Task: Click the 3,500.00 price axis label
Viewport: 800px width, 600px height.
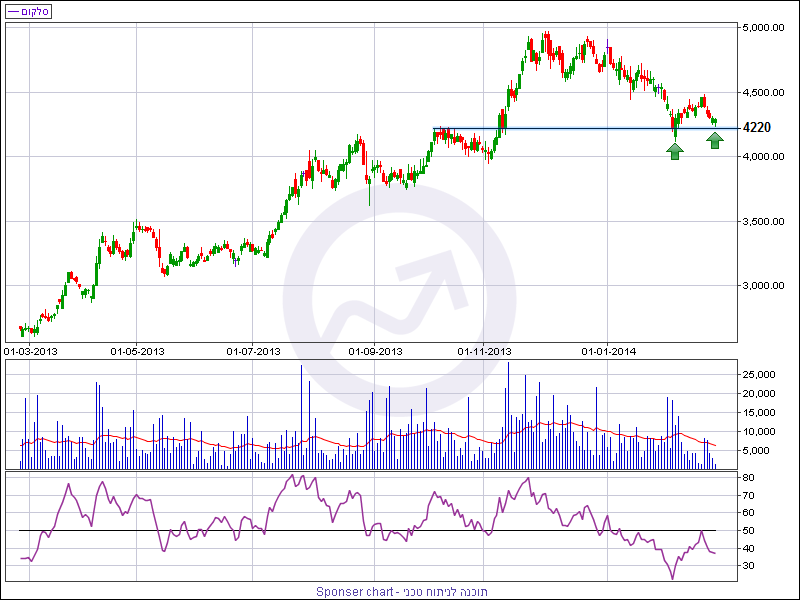Action: coord(763,221)
